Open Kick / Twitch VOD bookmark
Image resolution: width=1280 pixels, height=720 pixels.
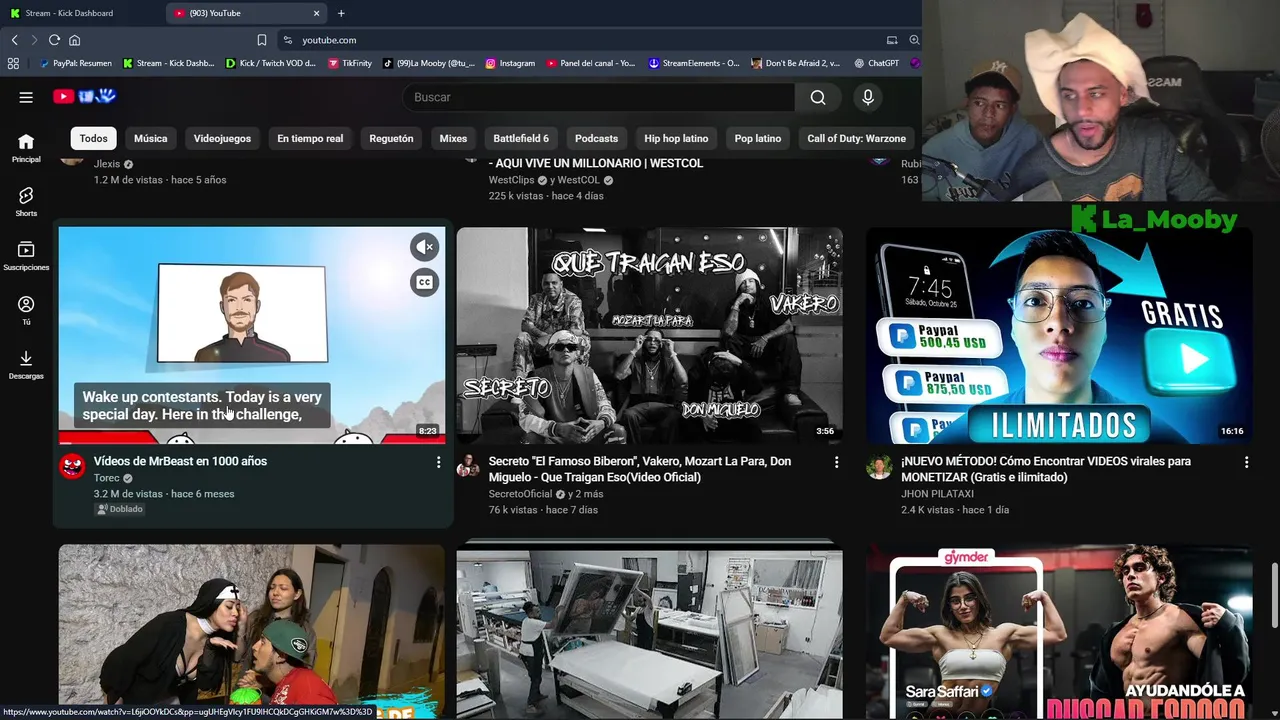pos(271,63)
